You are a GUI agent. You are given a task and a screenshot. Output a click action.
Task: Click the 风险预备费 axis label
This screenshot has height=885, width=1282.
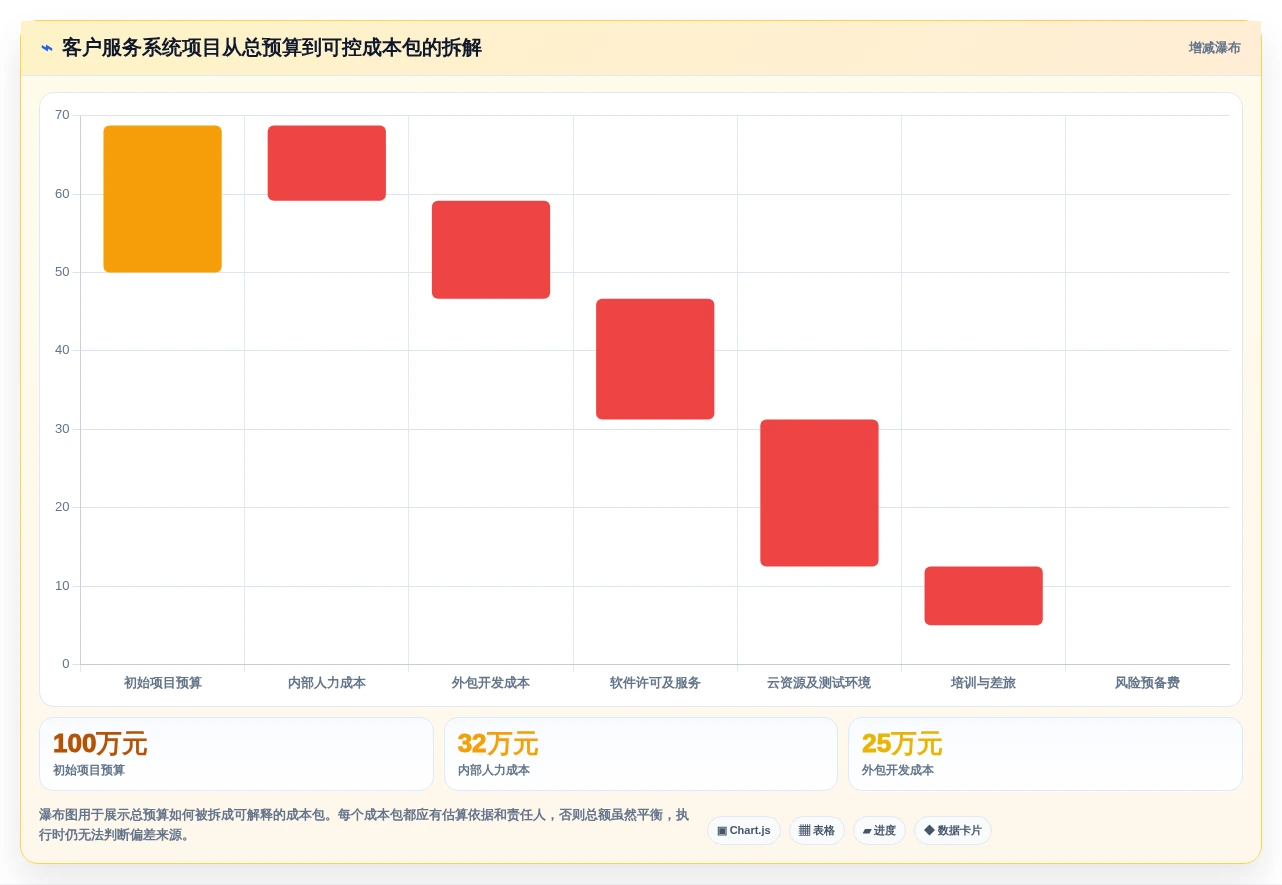point(1147,683)
